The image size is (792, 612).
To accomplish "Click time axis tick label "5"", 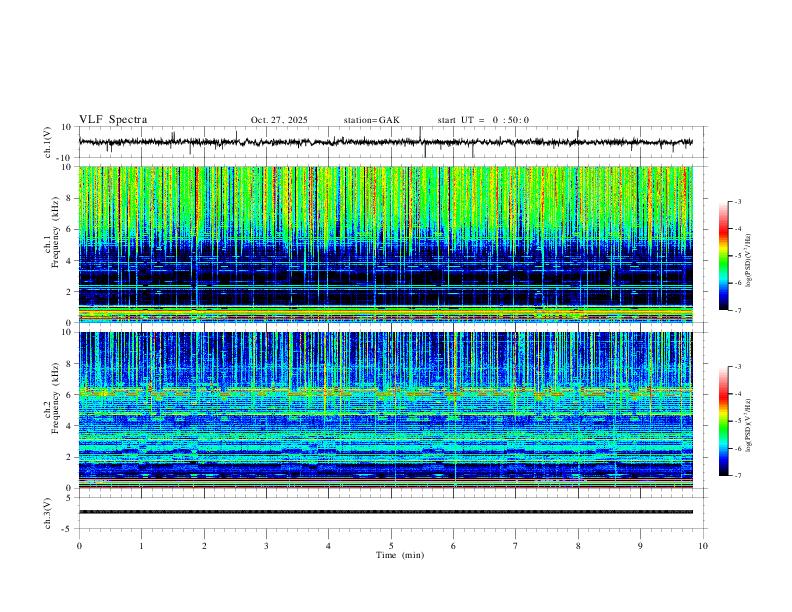I will [x=391, y=546].
